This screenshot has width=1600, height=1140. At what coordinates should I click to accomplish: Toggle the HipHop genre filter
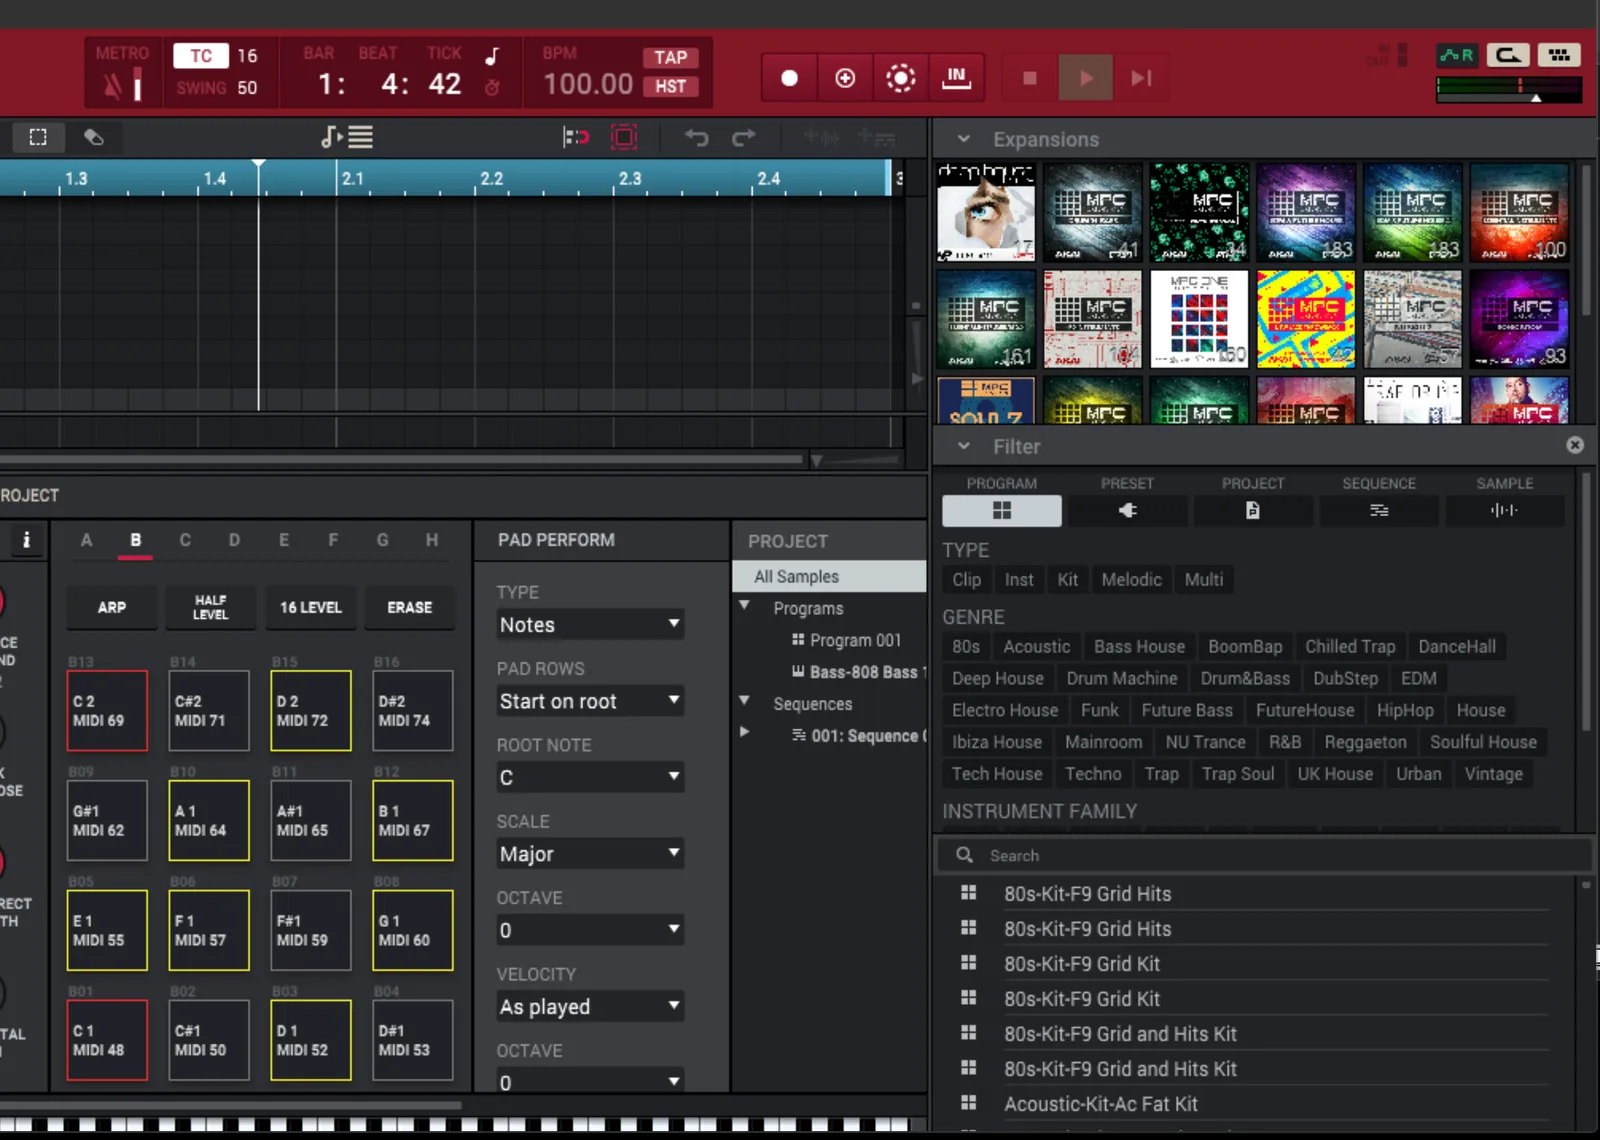pyautogui.click(x=1405, y=710)
